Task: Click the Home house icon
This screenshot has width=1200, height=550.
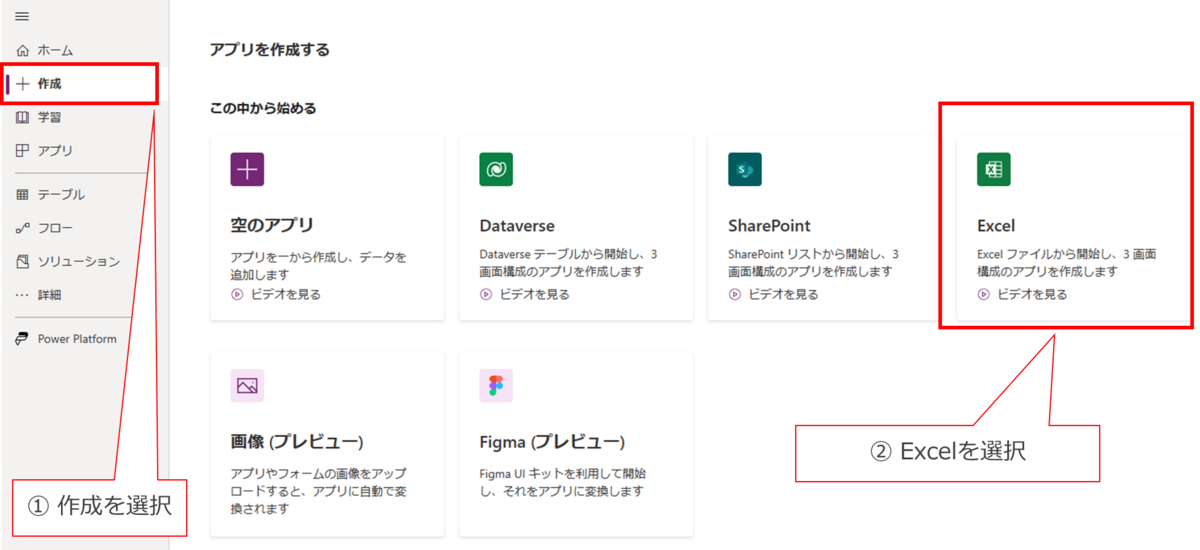Action: tap(23, 50)
